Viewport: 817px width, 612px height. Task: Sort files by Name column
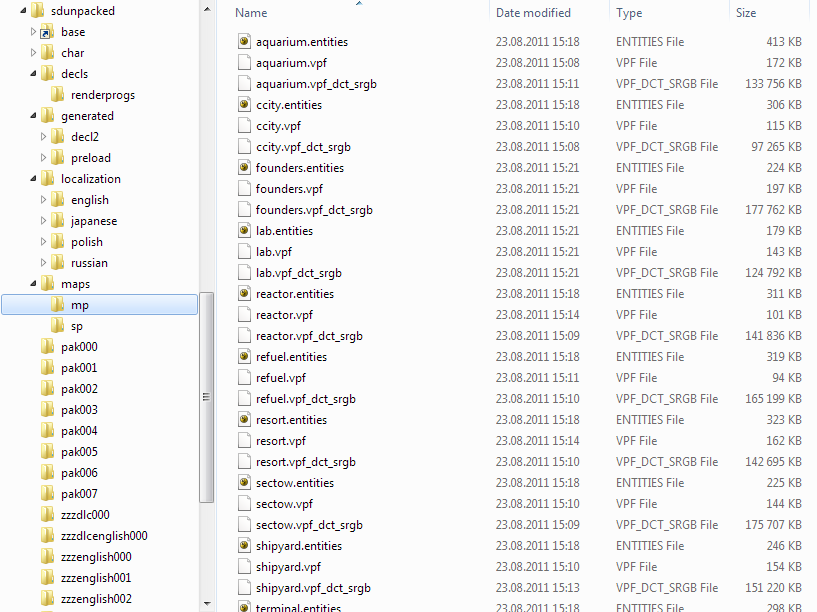tap(251, 13)
